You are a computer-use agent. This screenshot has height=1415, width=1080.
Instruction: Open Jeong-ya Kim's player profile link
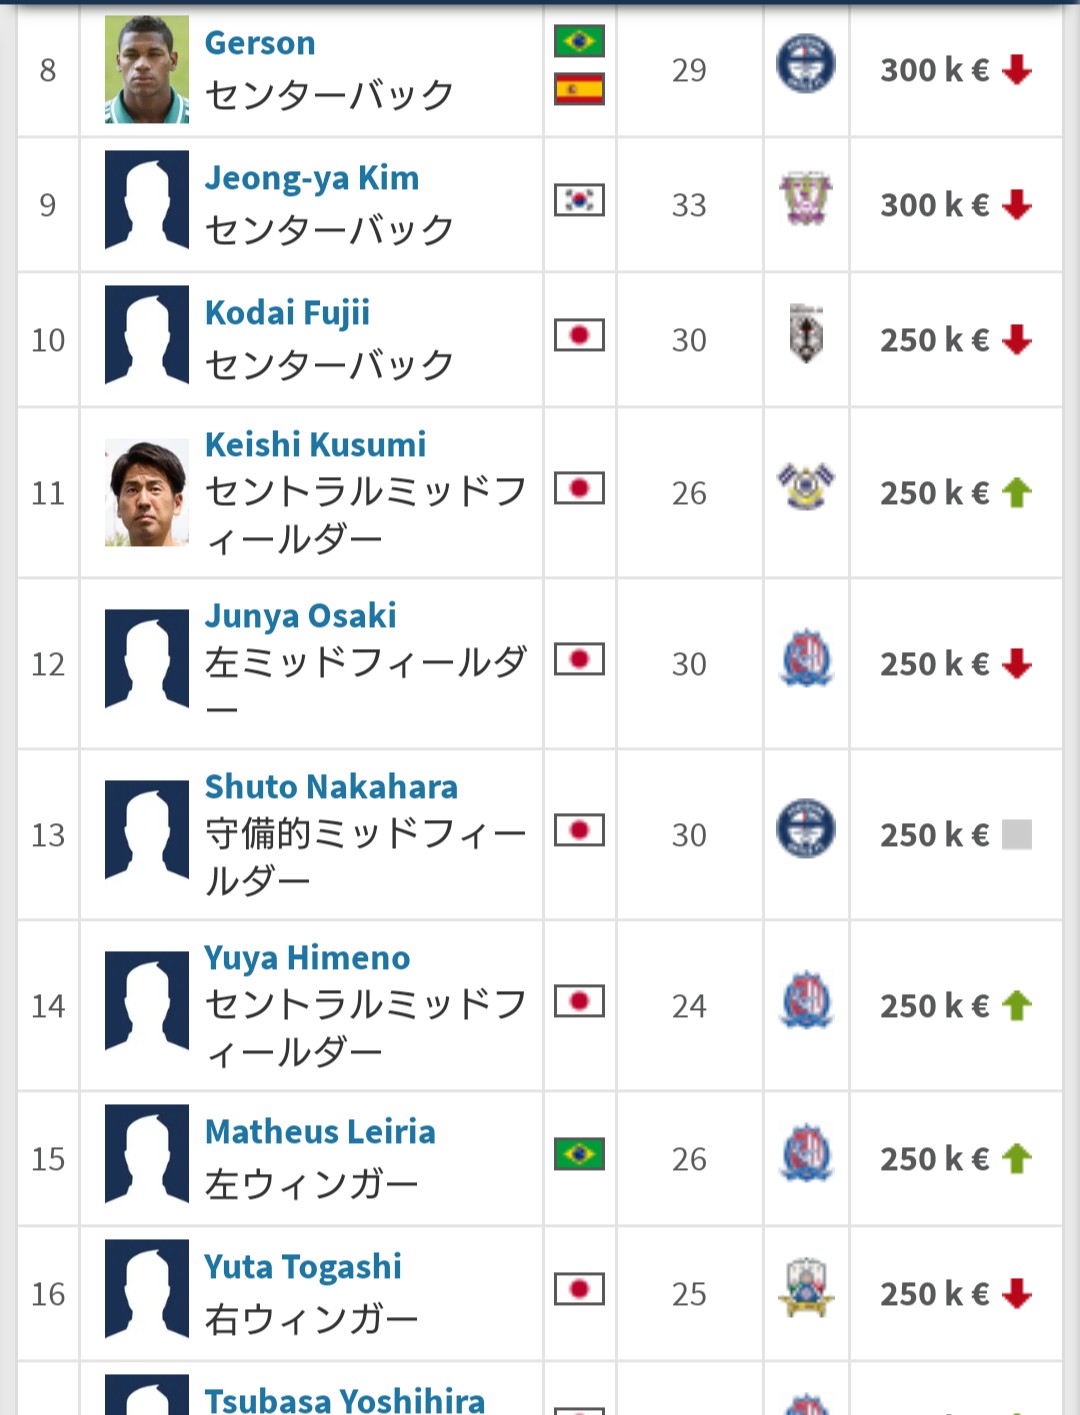(x=312, y=178)
